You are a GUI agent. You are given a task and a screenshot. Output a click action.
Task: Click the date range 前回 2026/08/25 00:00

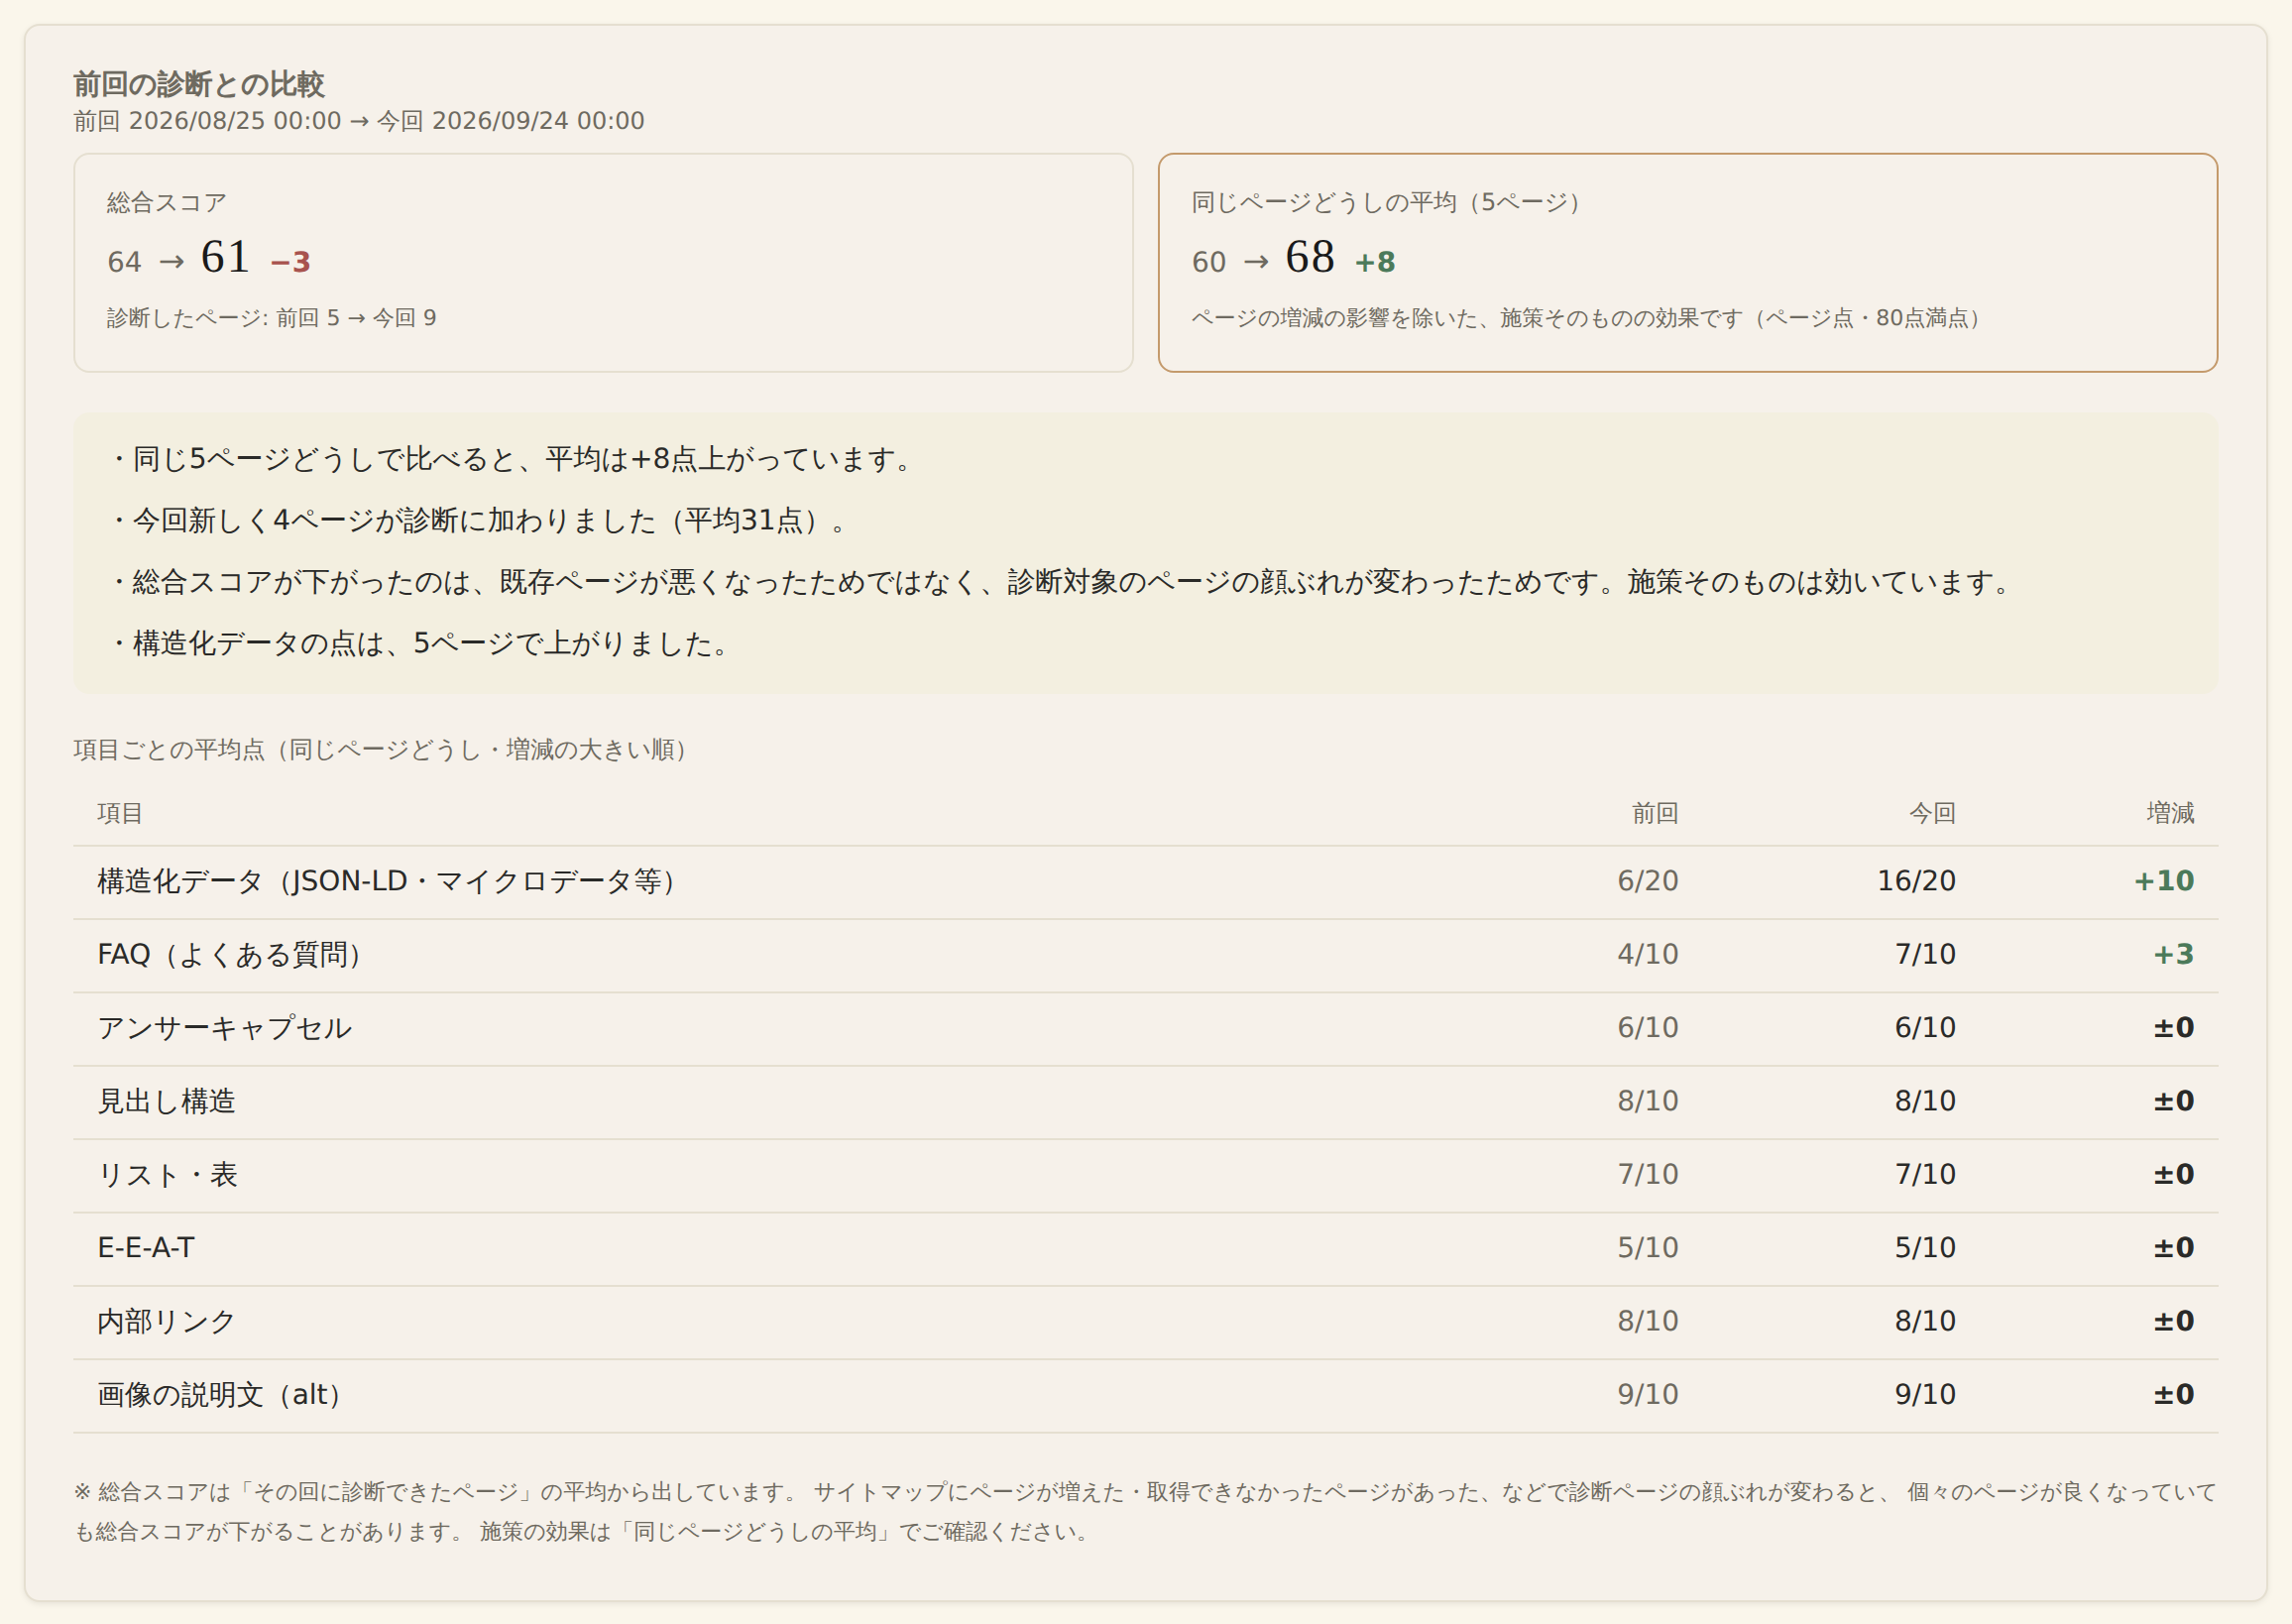point(207,121)
